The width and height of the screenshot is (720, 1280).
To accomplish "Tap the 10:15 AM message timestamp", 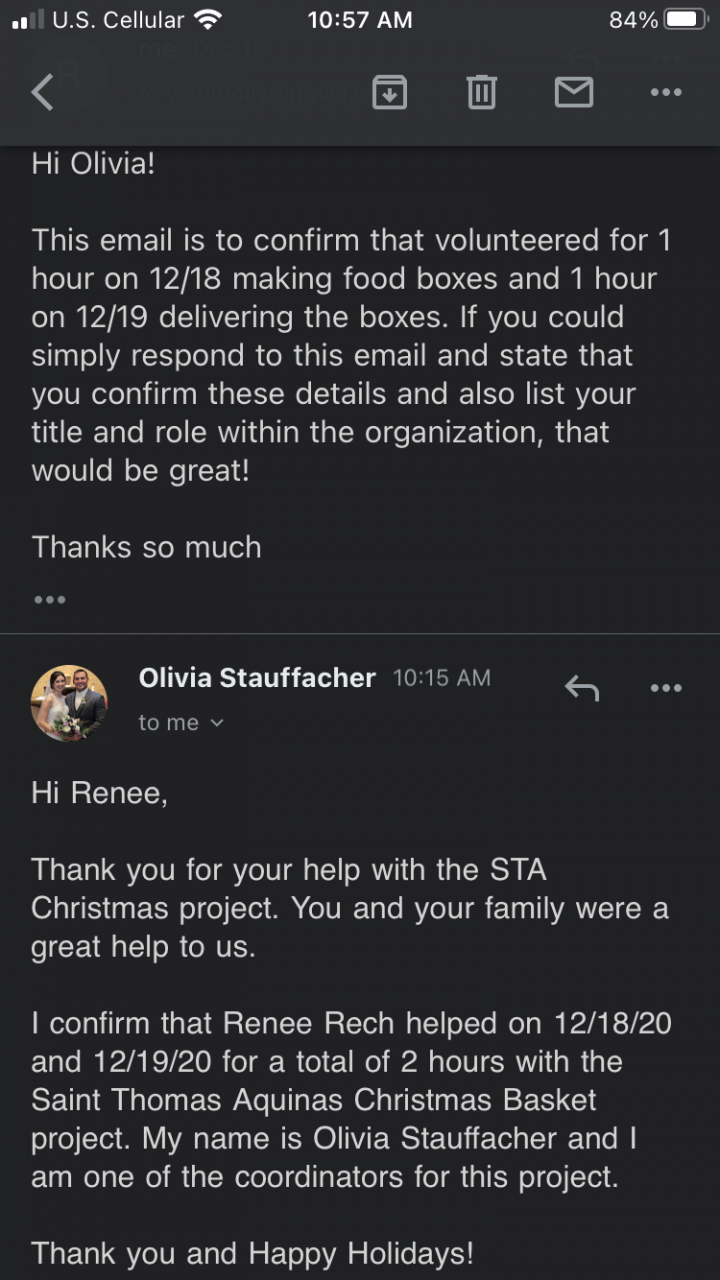I will [x=442, y=678].
